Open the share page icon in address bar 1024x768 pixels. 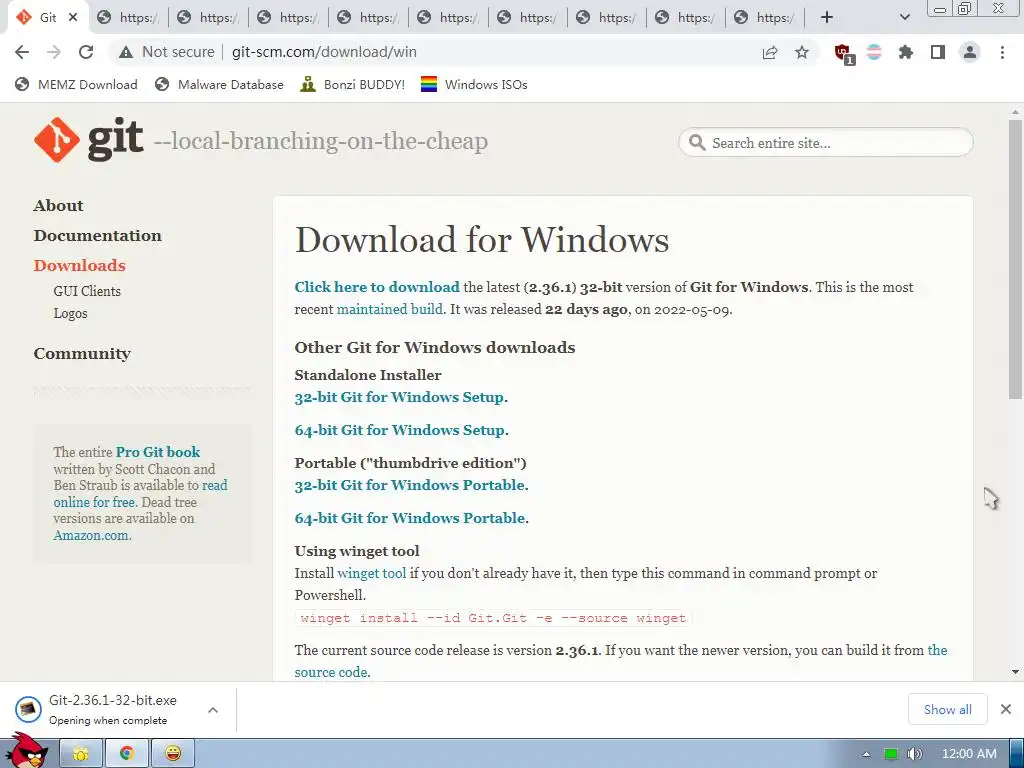(770, 52)
